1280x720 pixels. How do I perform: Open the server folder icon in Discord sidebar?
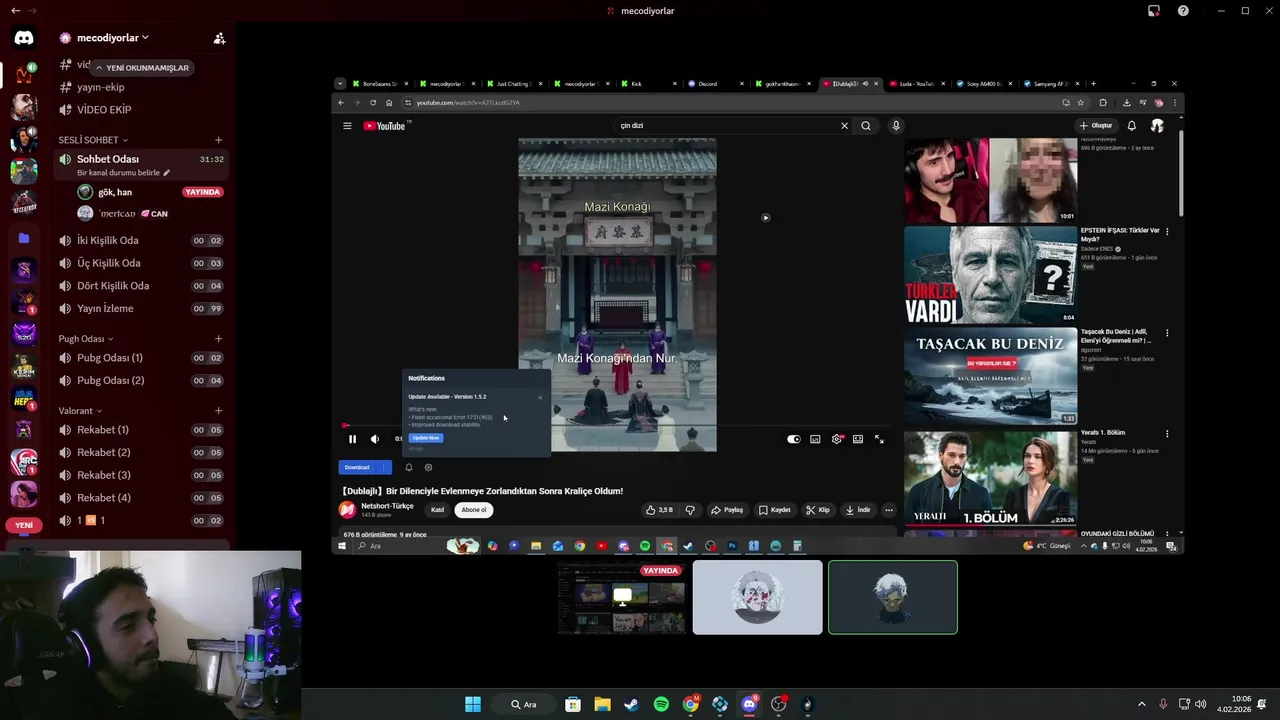[x=24, y=238]
